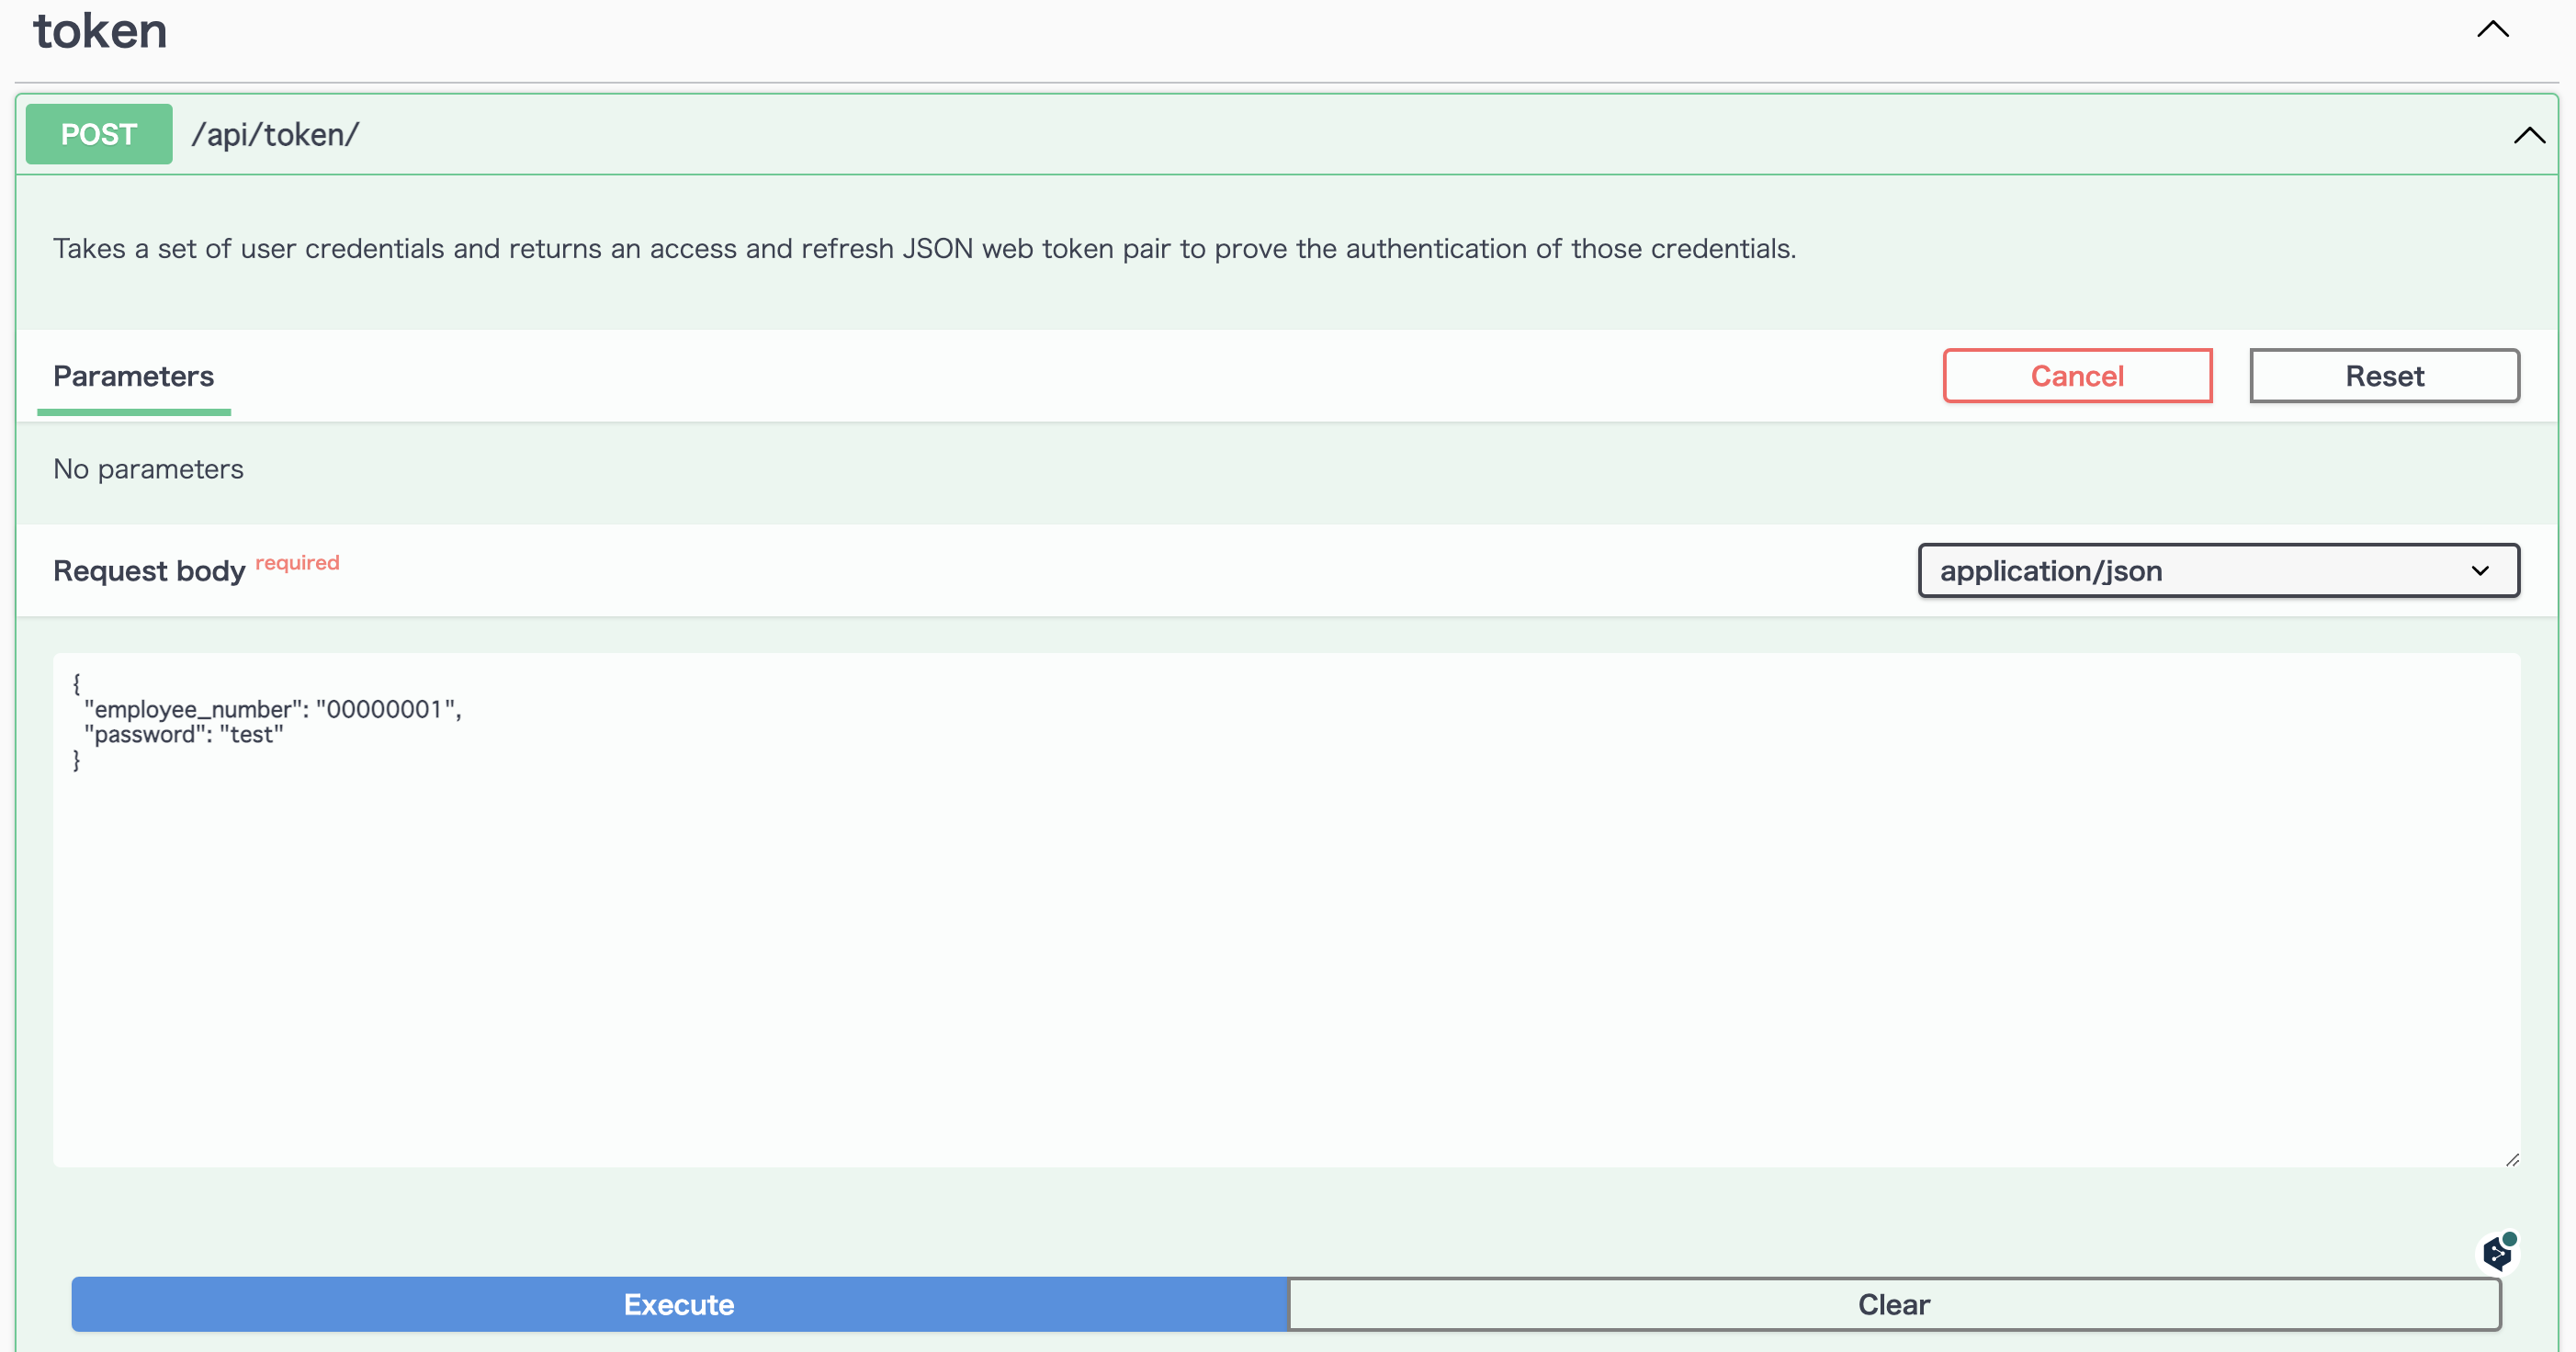Place cursor on the password line
The height and width of the screenshot is (1352, 2576).
point(184,735)
